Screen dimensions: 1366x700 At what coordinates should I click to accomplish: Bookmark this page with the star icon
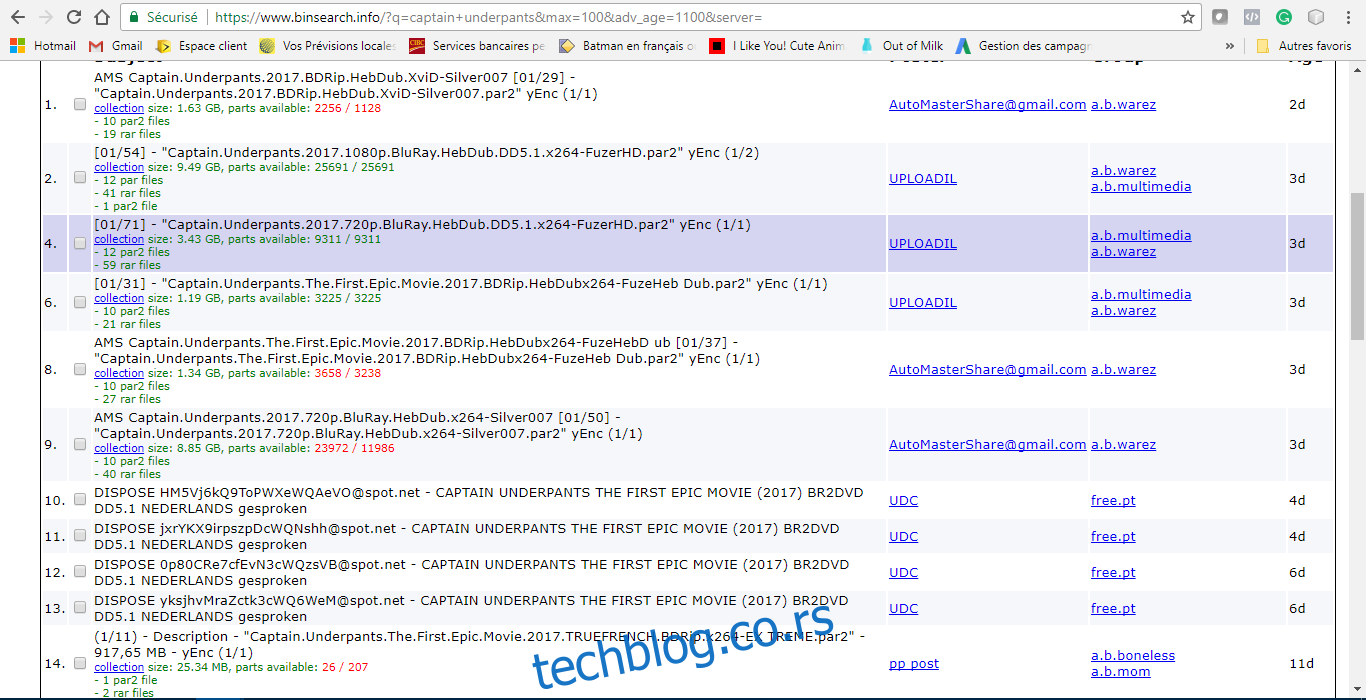(x=1188, y=17)
